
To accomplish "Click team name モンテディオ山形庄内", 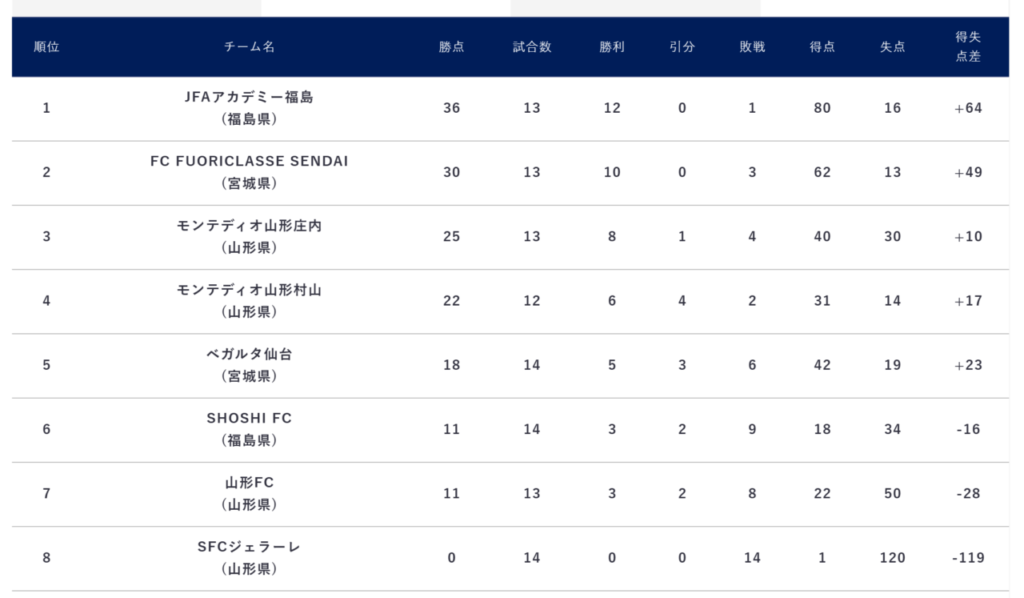I will point(249,226).
